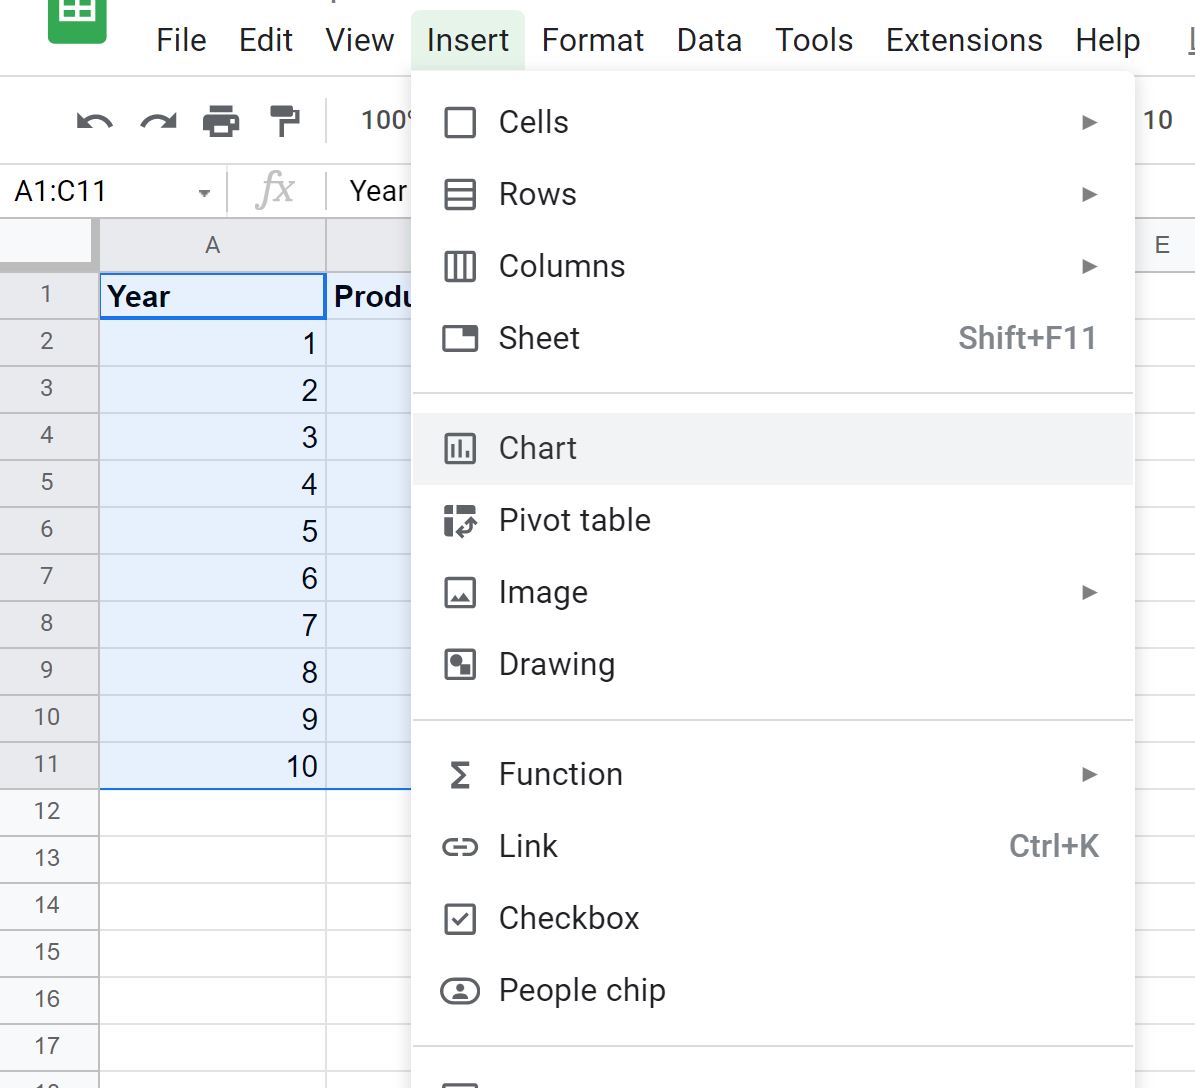Click the People chip toggle icon
Viewport: 1195px width, 1088px height.
click(x=460, y=990)
